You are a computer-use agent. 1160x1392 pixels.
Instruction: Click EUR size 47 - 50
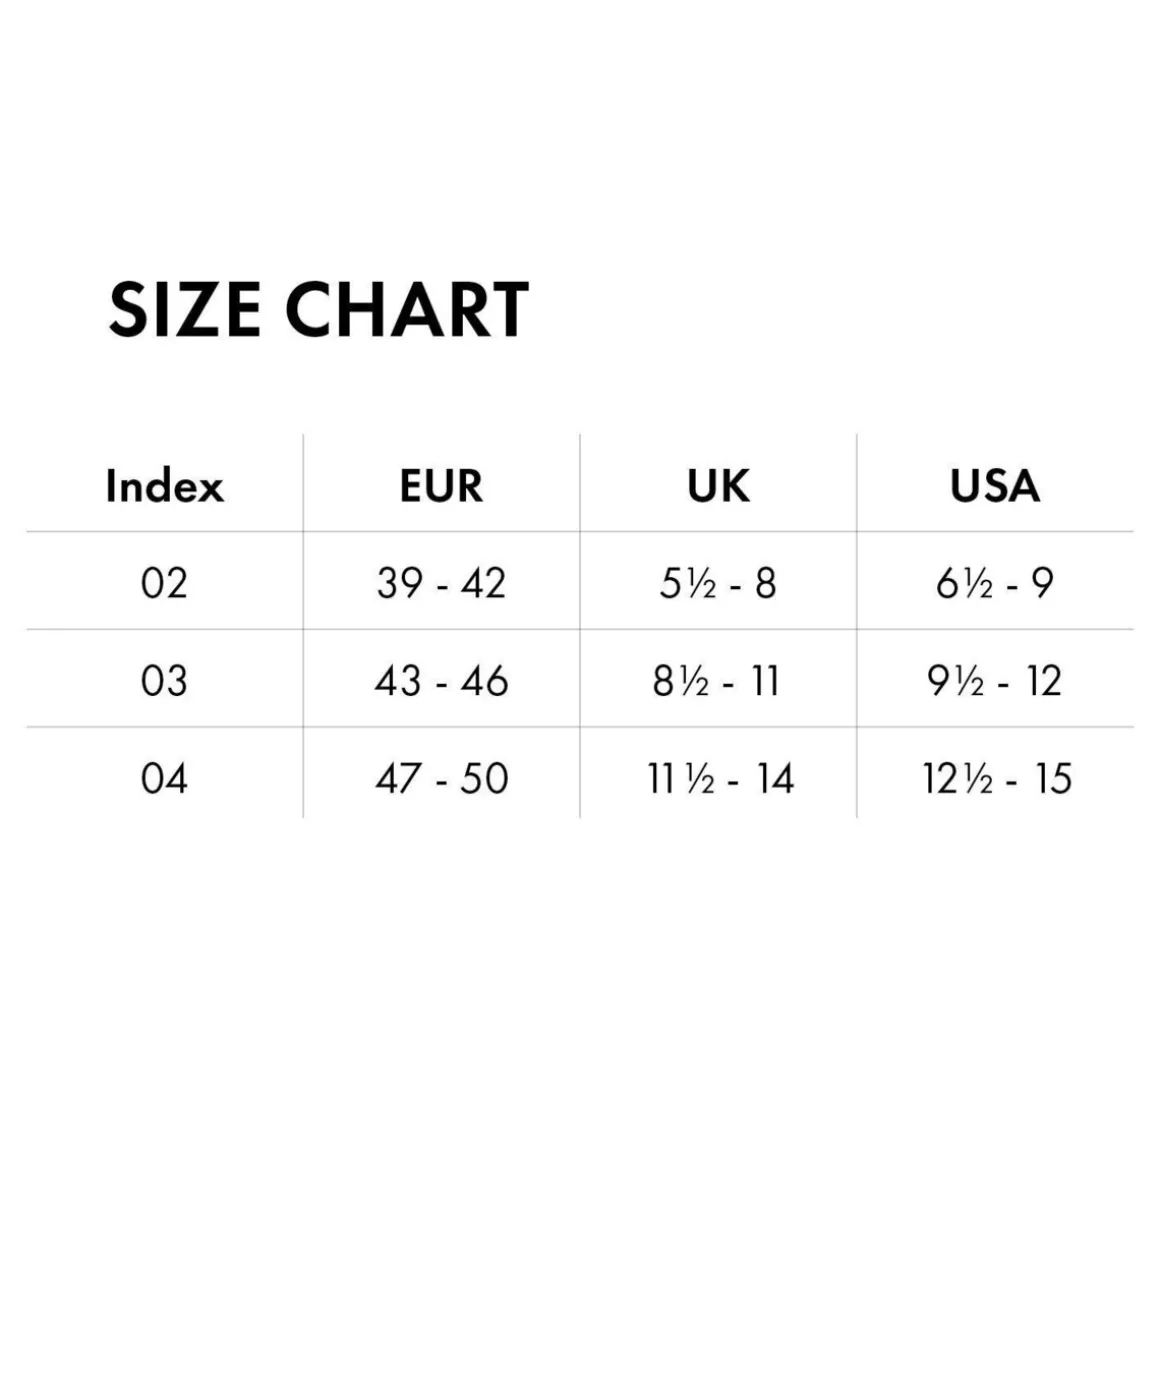tap(441, 778)
